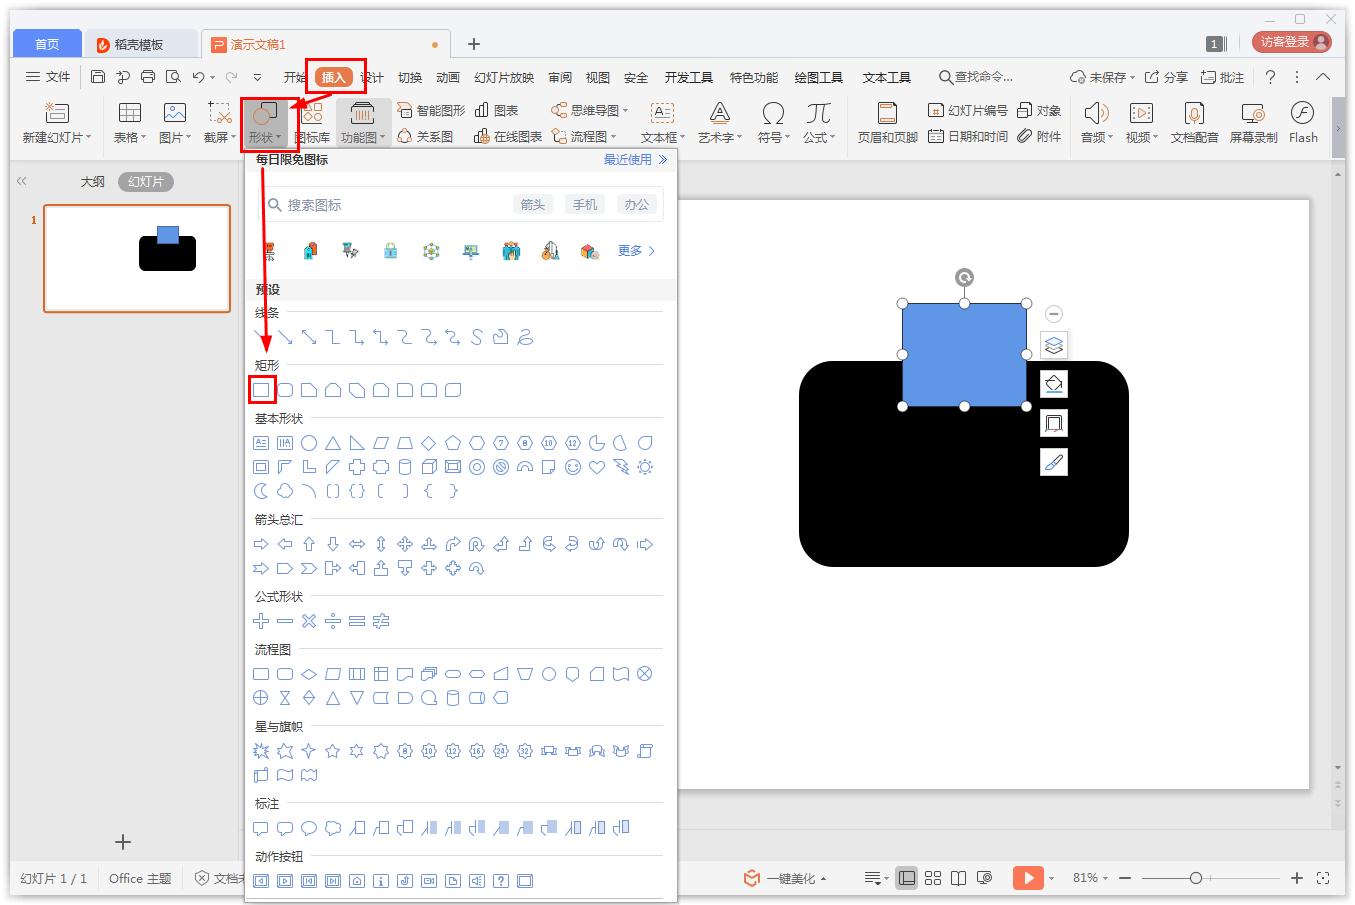1355x905 pixels.
Task: Select the rectangle shape in 矩形 section
Action: tap(261, 390)
